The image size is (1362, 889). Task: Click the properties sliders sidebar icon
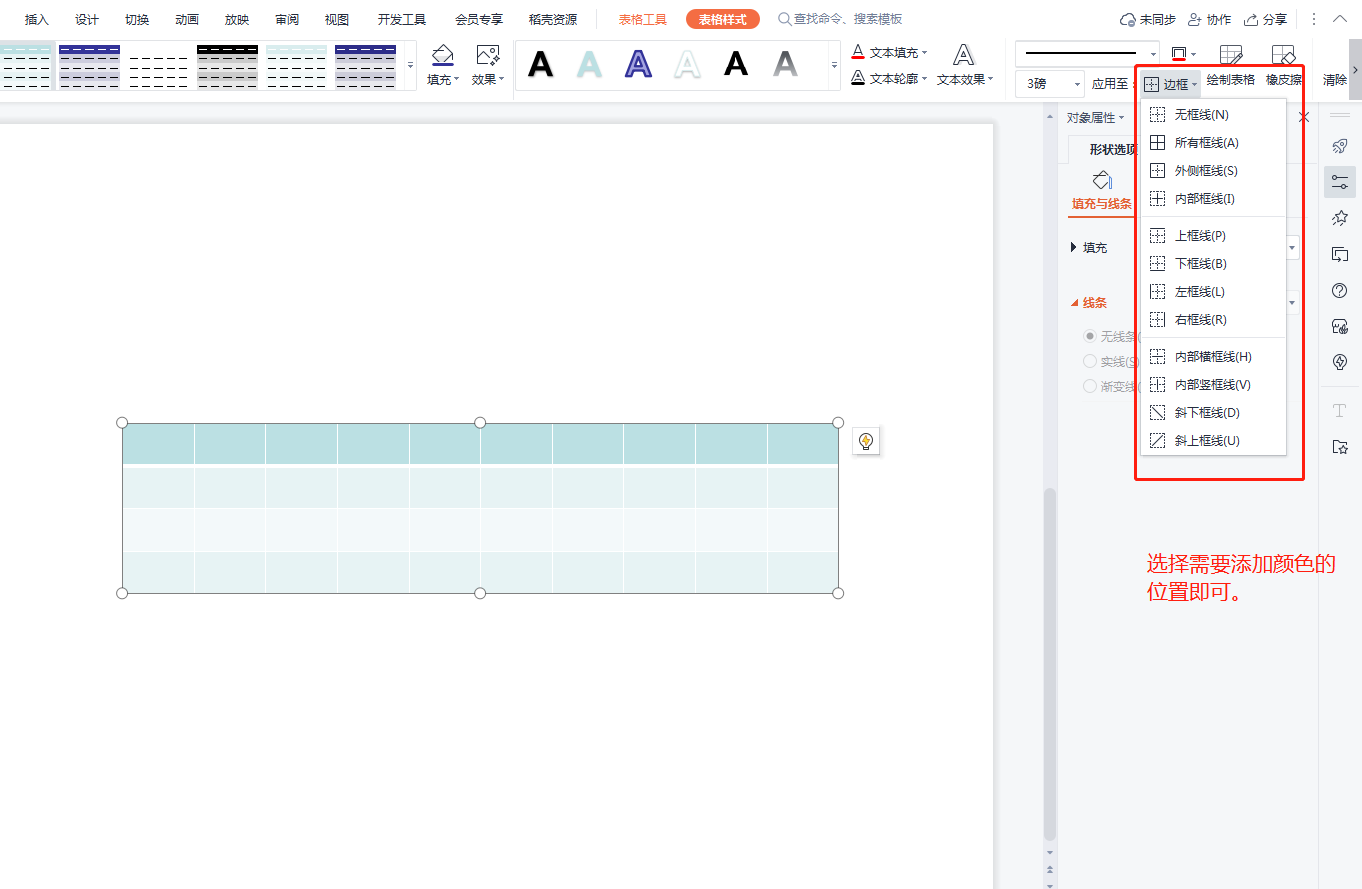pos(1340,182)
